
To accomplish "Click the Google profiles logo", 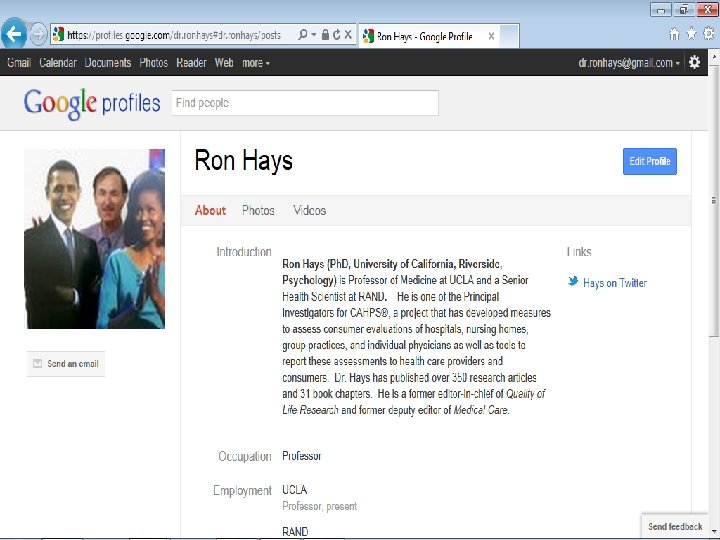I will click(x=92, y=103).
